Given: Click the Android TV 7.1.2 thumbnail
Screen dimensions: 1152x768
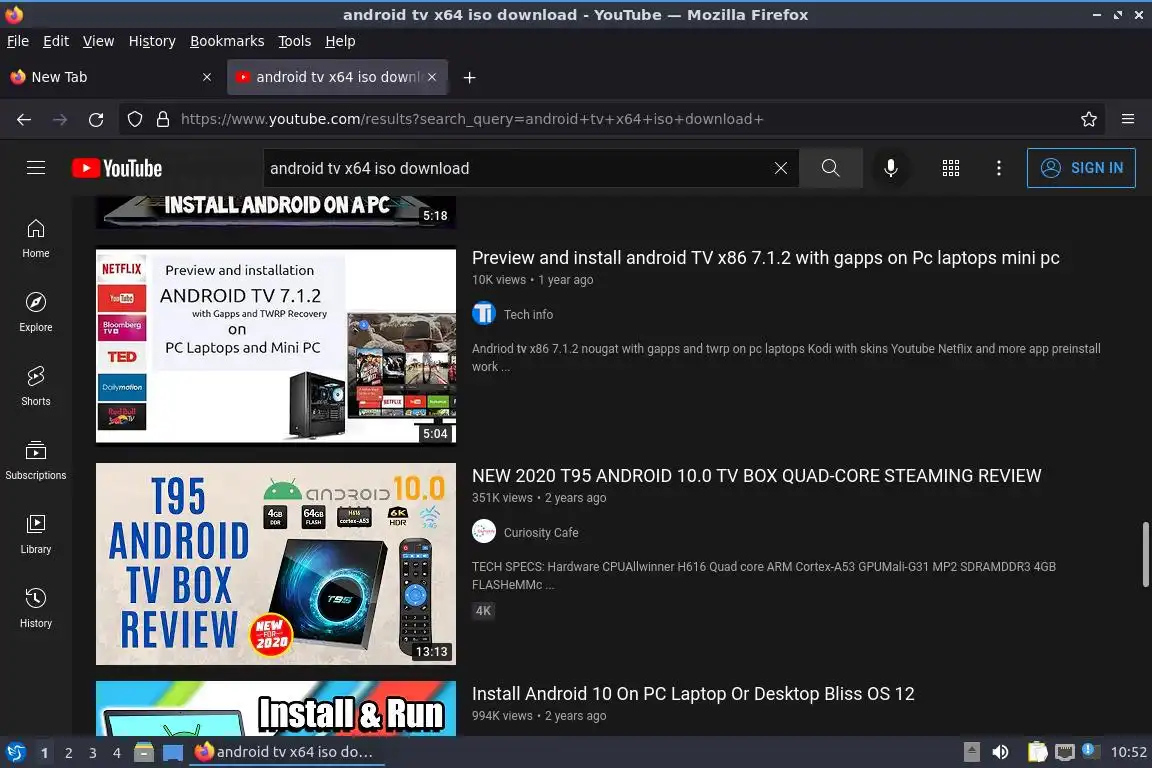Looking at the screenshot, I should pyautogui.click(x=276, y=345).
